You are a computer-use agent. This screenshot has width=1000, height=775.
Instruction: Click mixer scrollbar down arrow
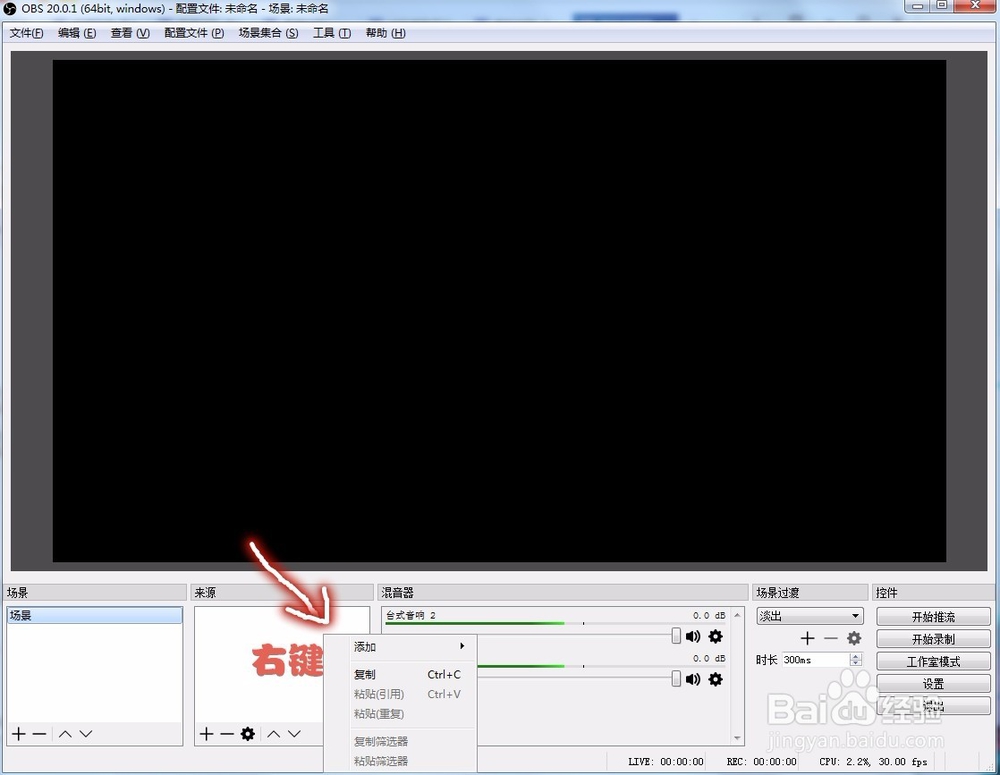pyautogui.click(x=737, y=738)
